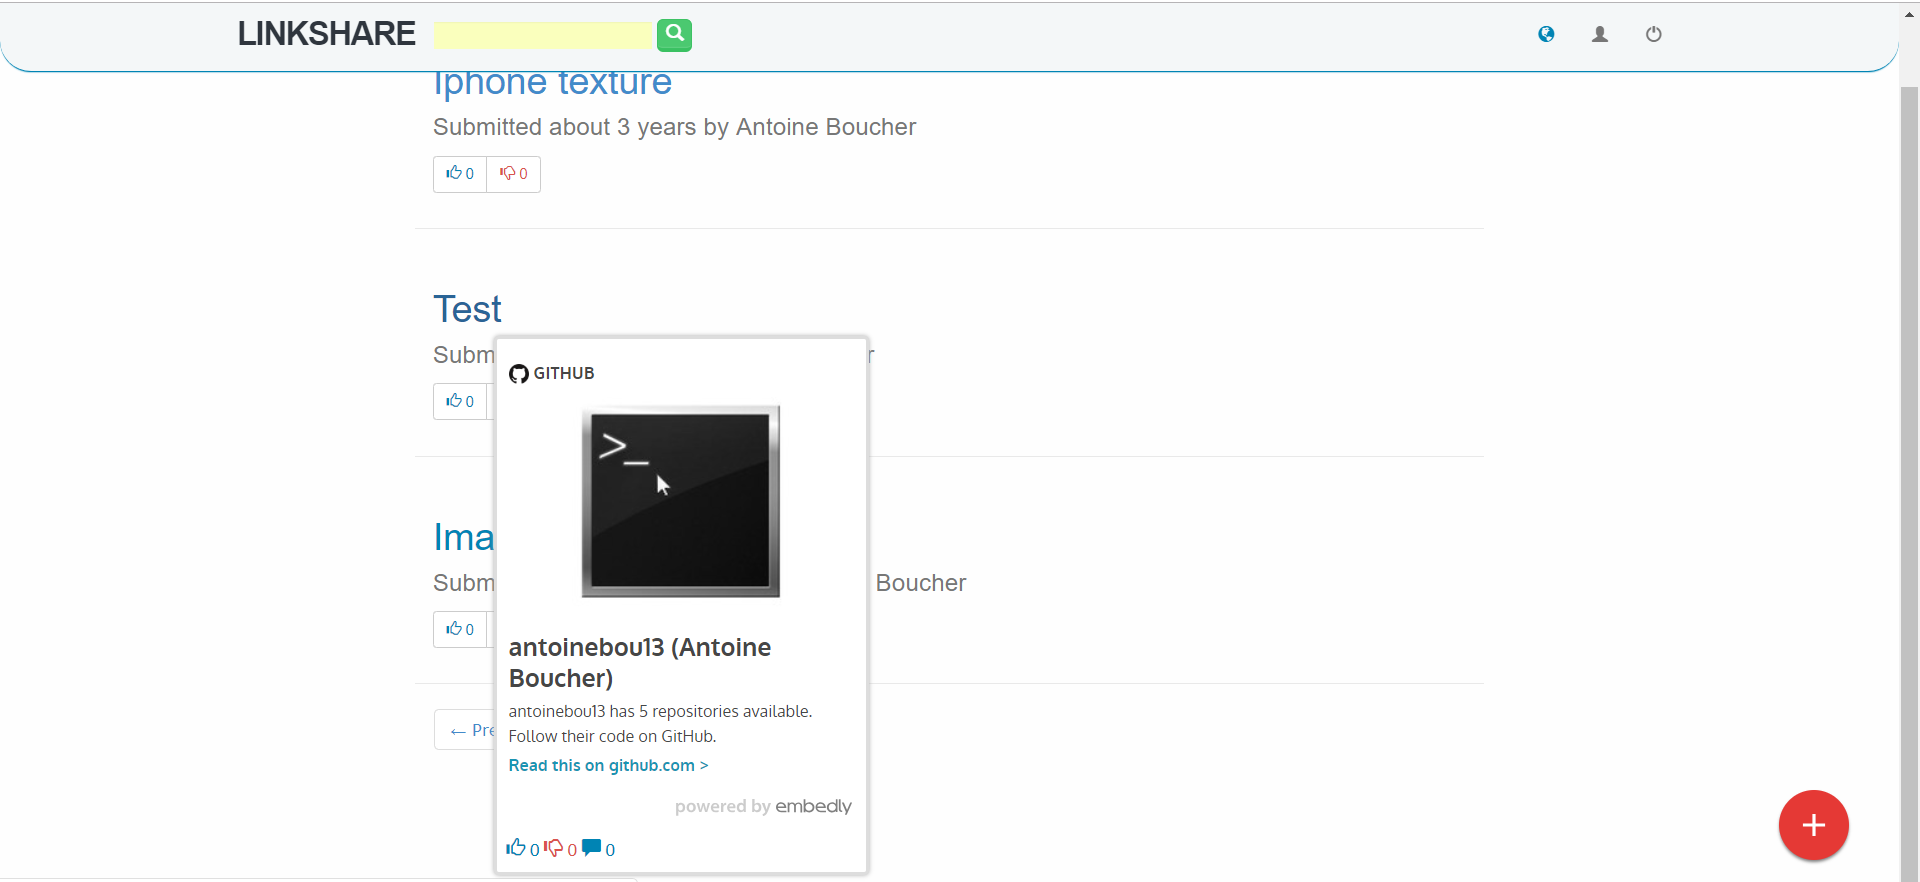
Task: Click Read this on github.com link
Action: [x=608, y=765]
